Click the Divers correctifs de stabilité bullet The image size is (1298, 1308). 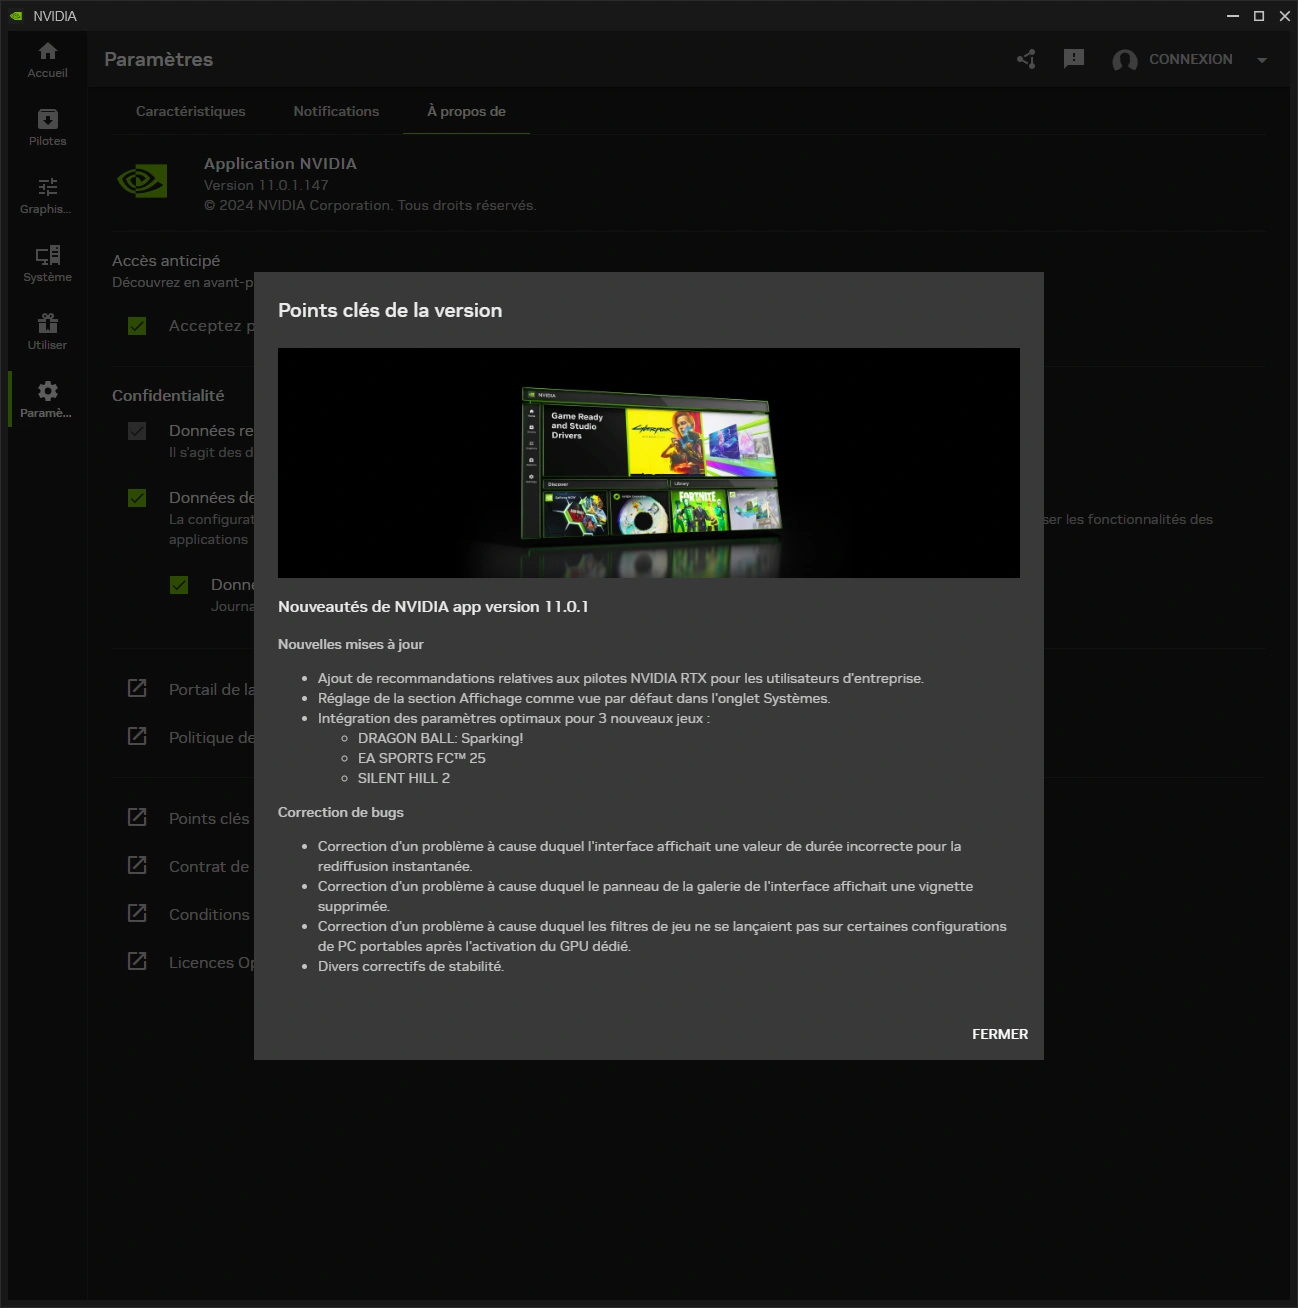coord(411,966)
